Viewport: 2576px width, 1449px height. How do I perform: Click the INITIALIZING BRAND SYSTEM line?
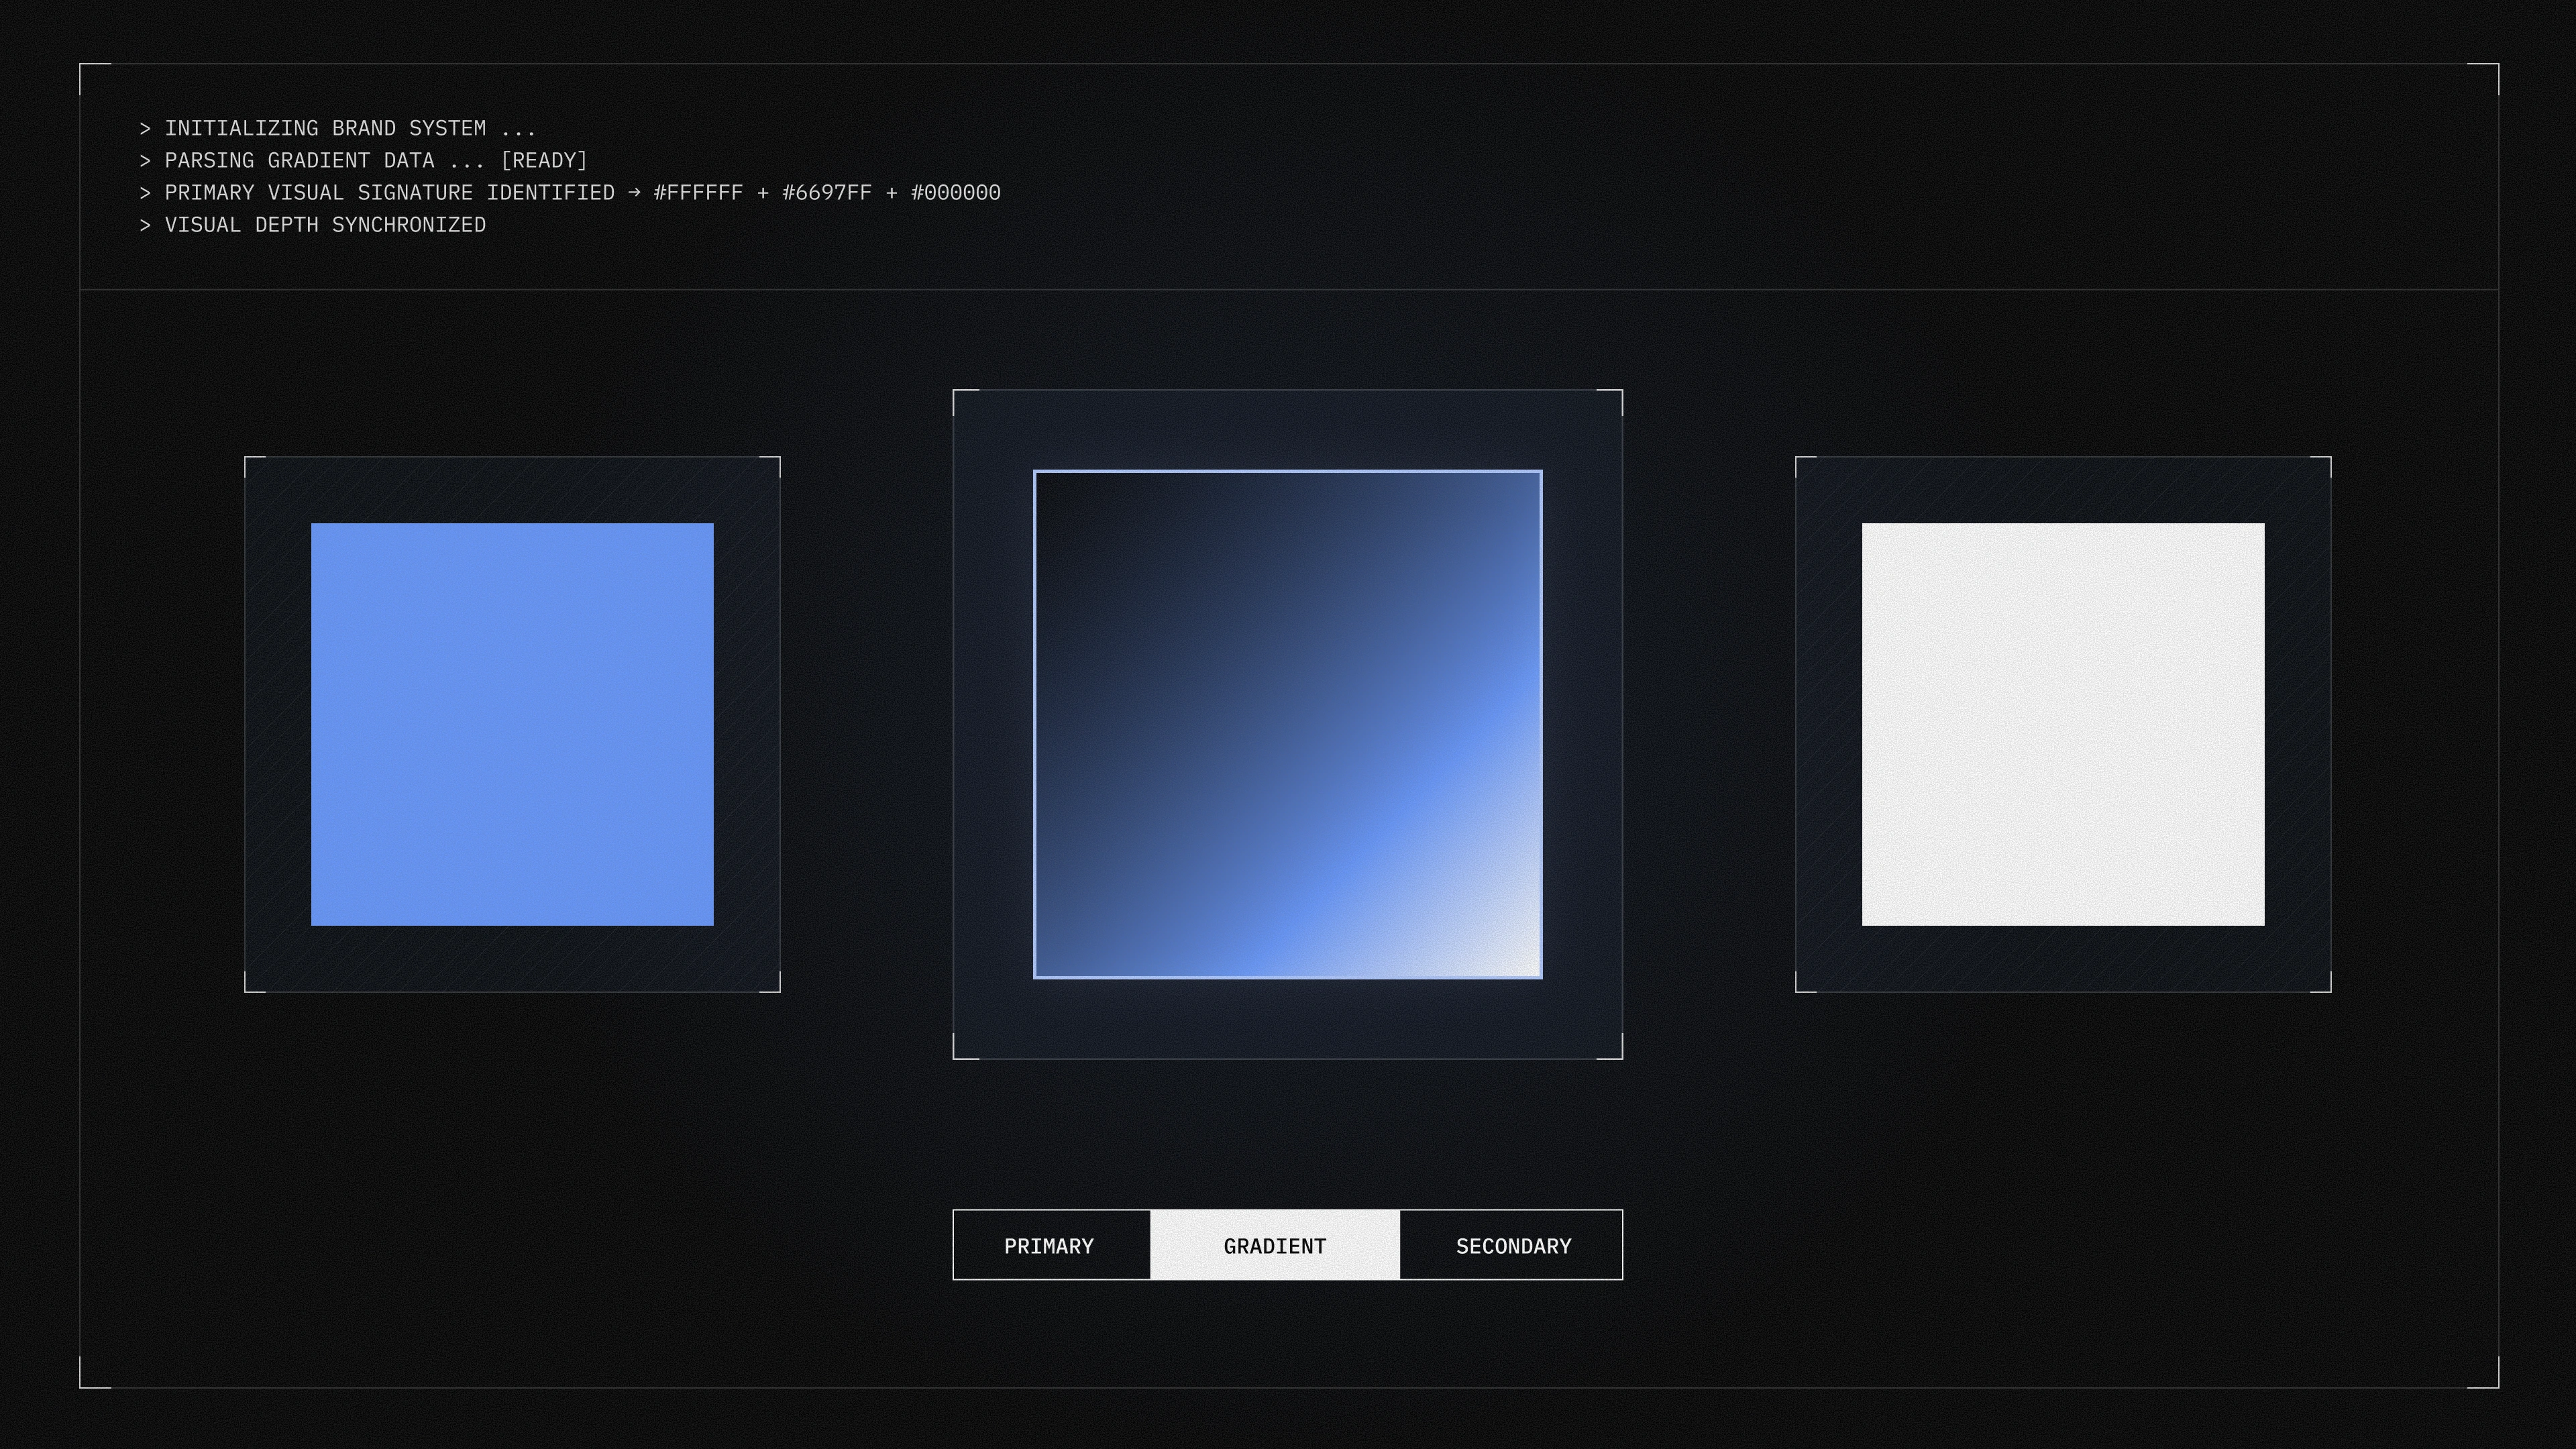coord(350,129)
